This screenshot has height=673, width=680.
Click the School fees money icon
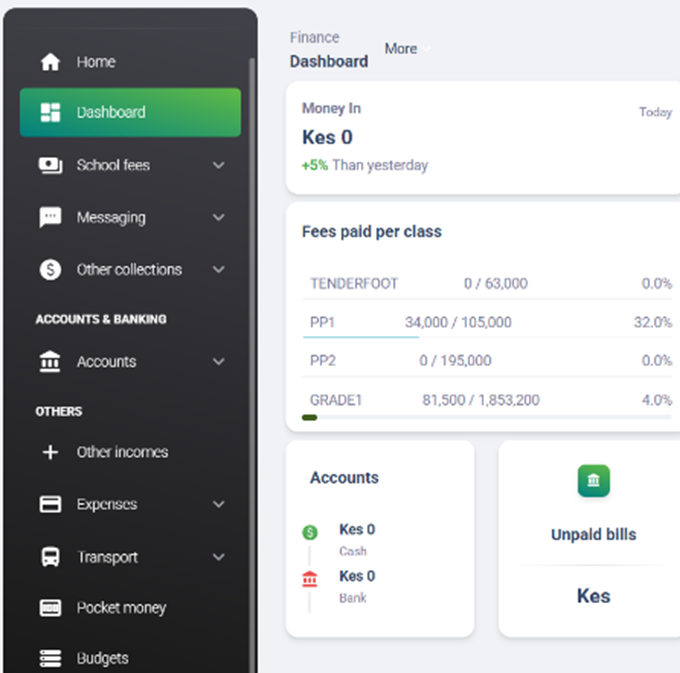(50, 165)
